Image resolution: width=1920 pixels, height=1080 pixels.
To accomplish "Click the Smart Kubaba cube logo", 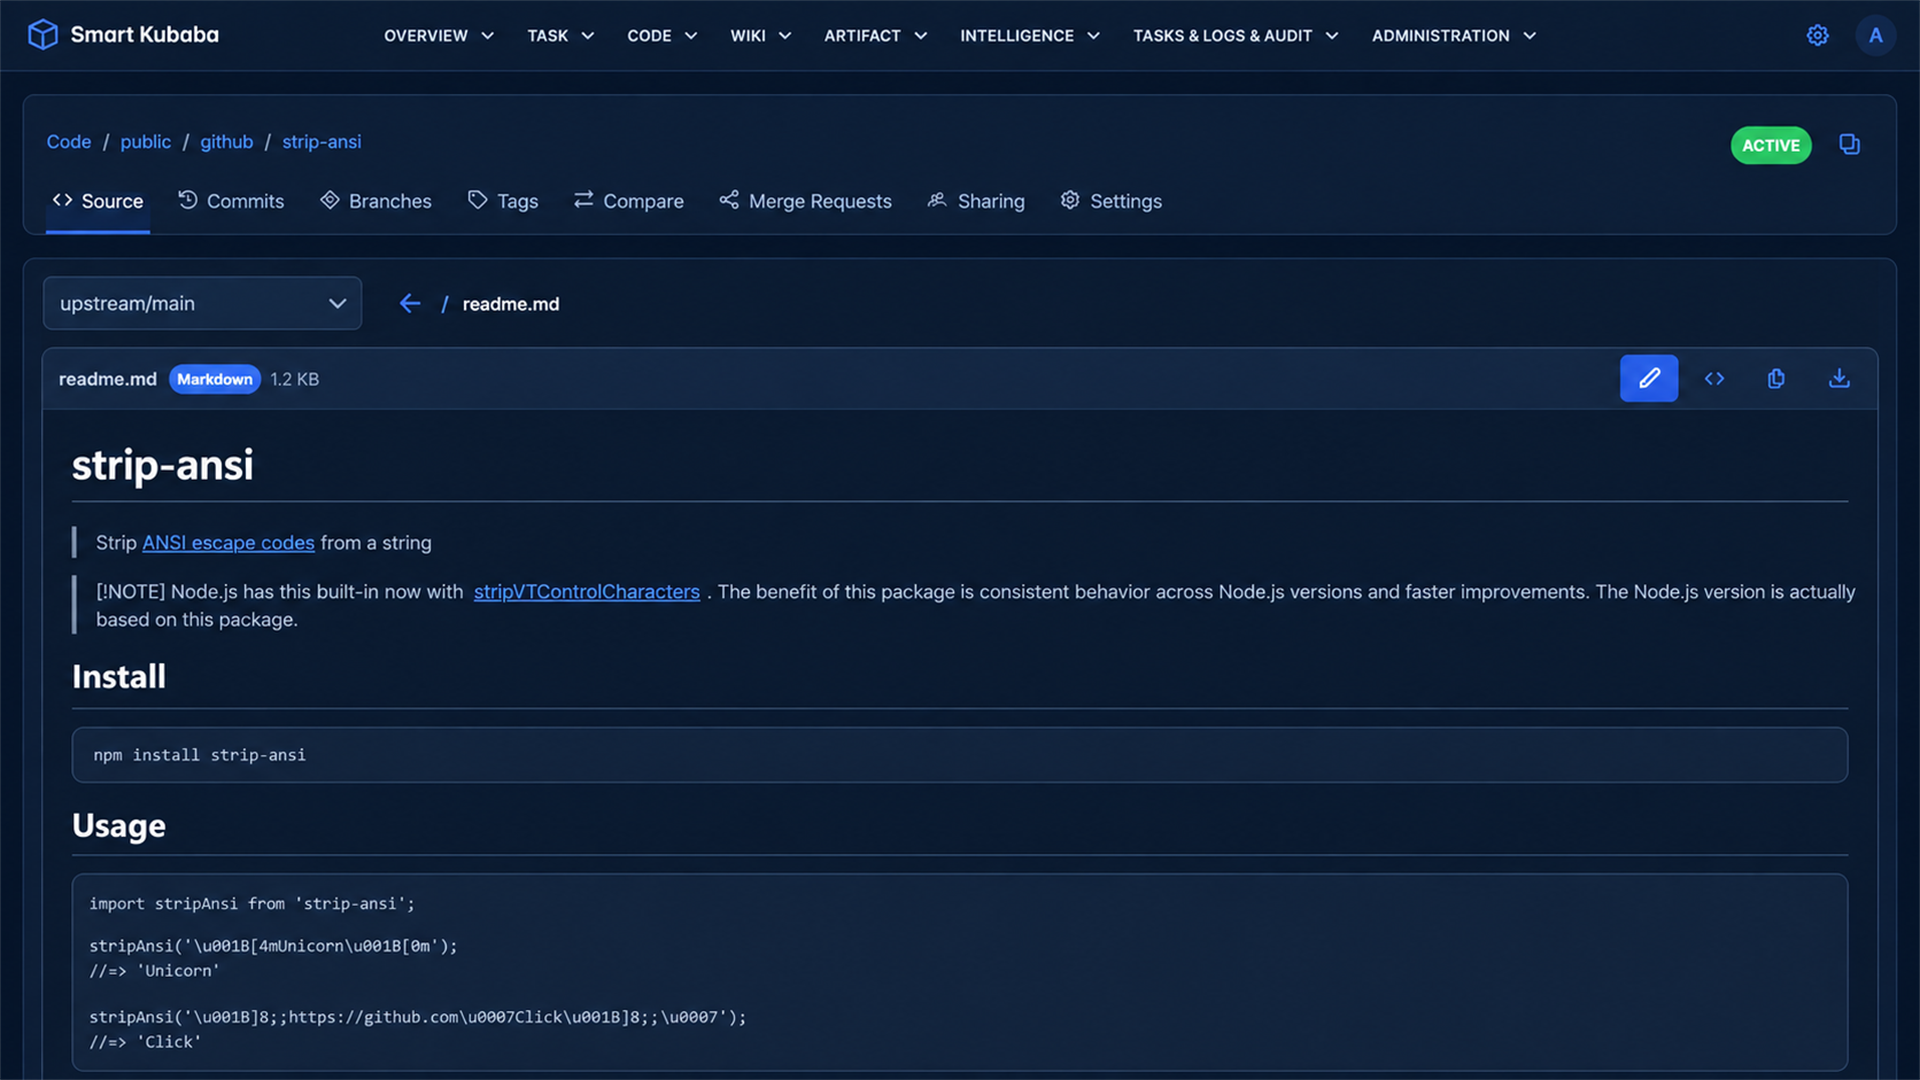I will coord(42,35).
